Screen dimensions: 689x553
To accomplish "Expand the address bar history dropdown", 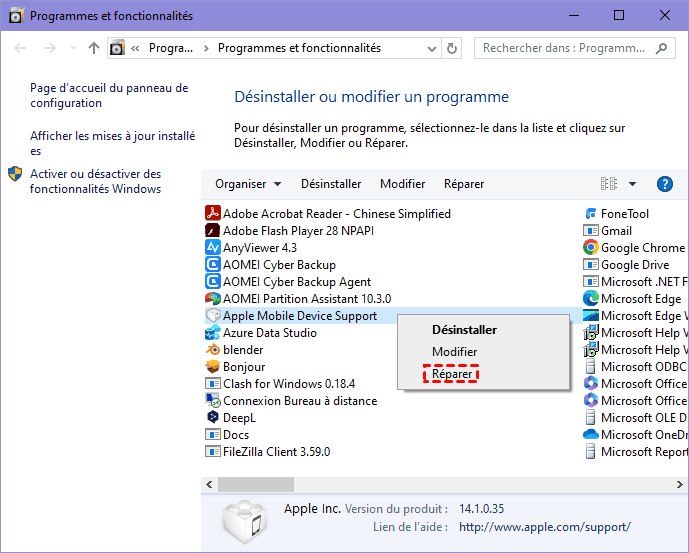I will [x=431, y=48].
